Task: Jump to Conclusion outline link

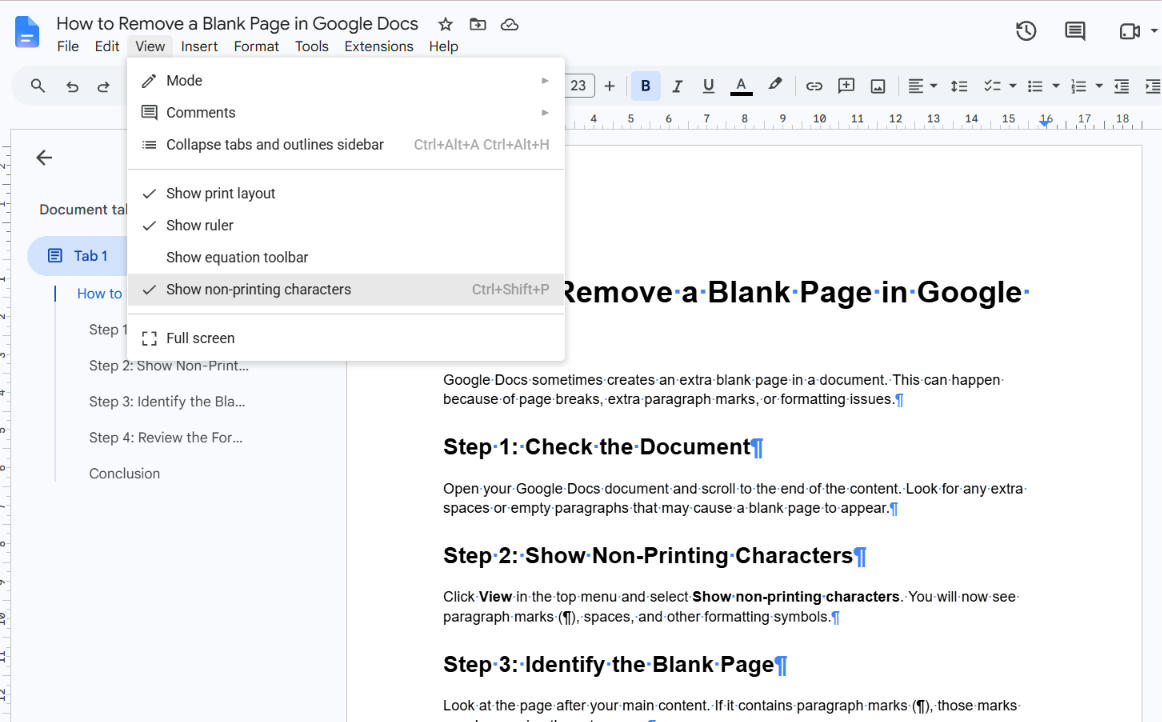Action: pyautogui.click(x=124, y=474)
